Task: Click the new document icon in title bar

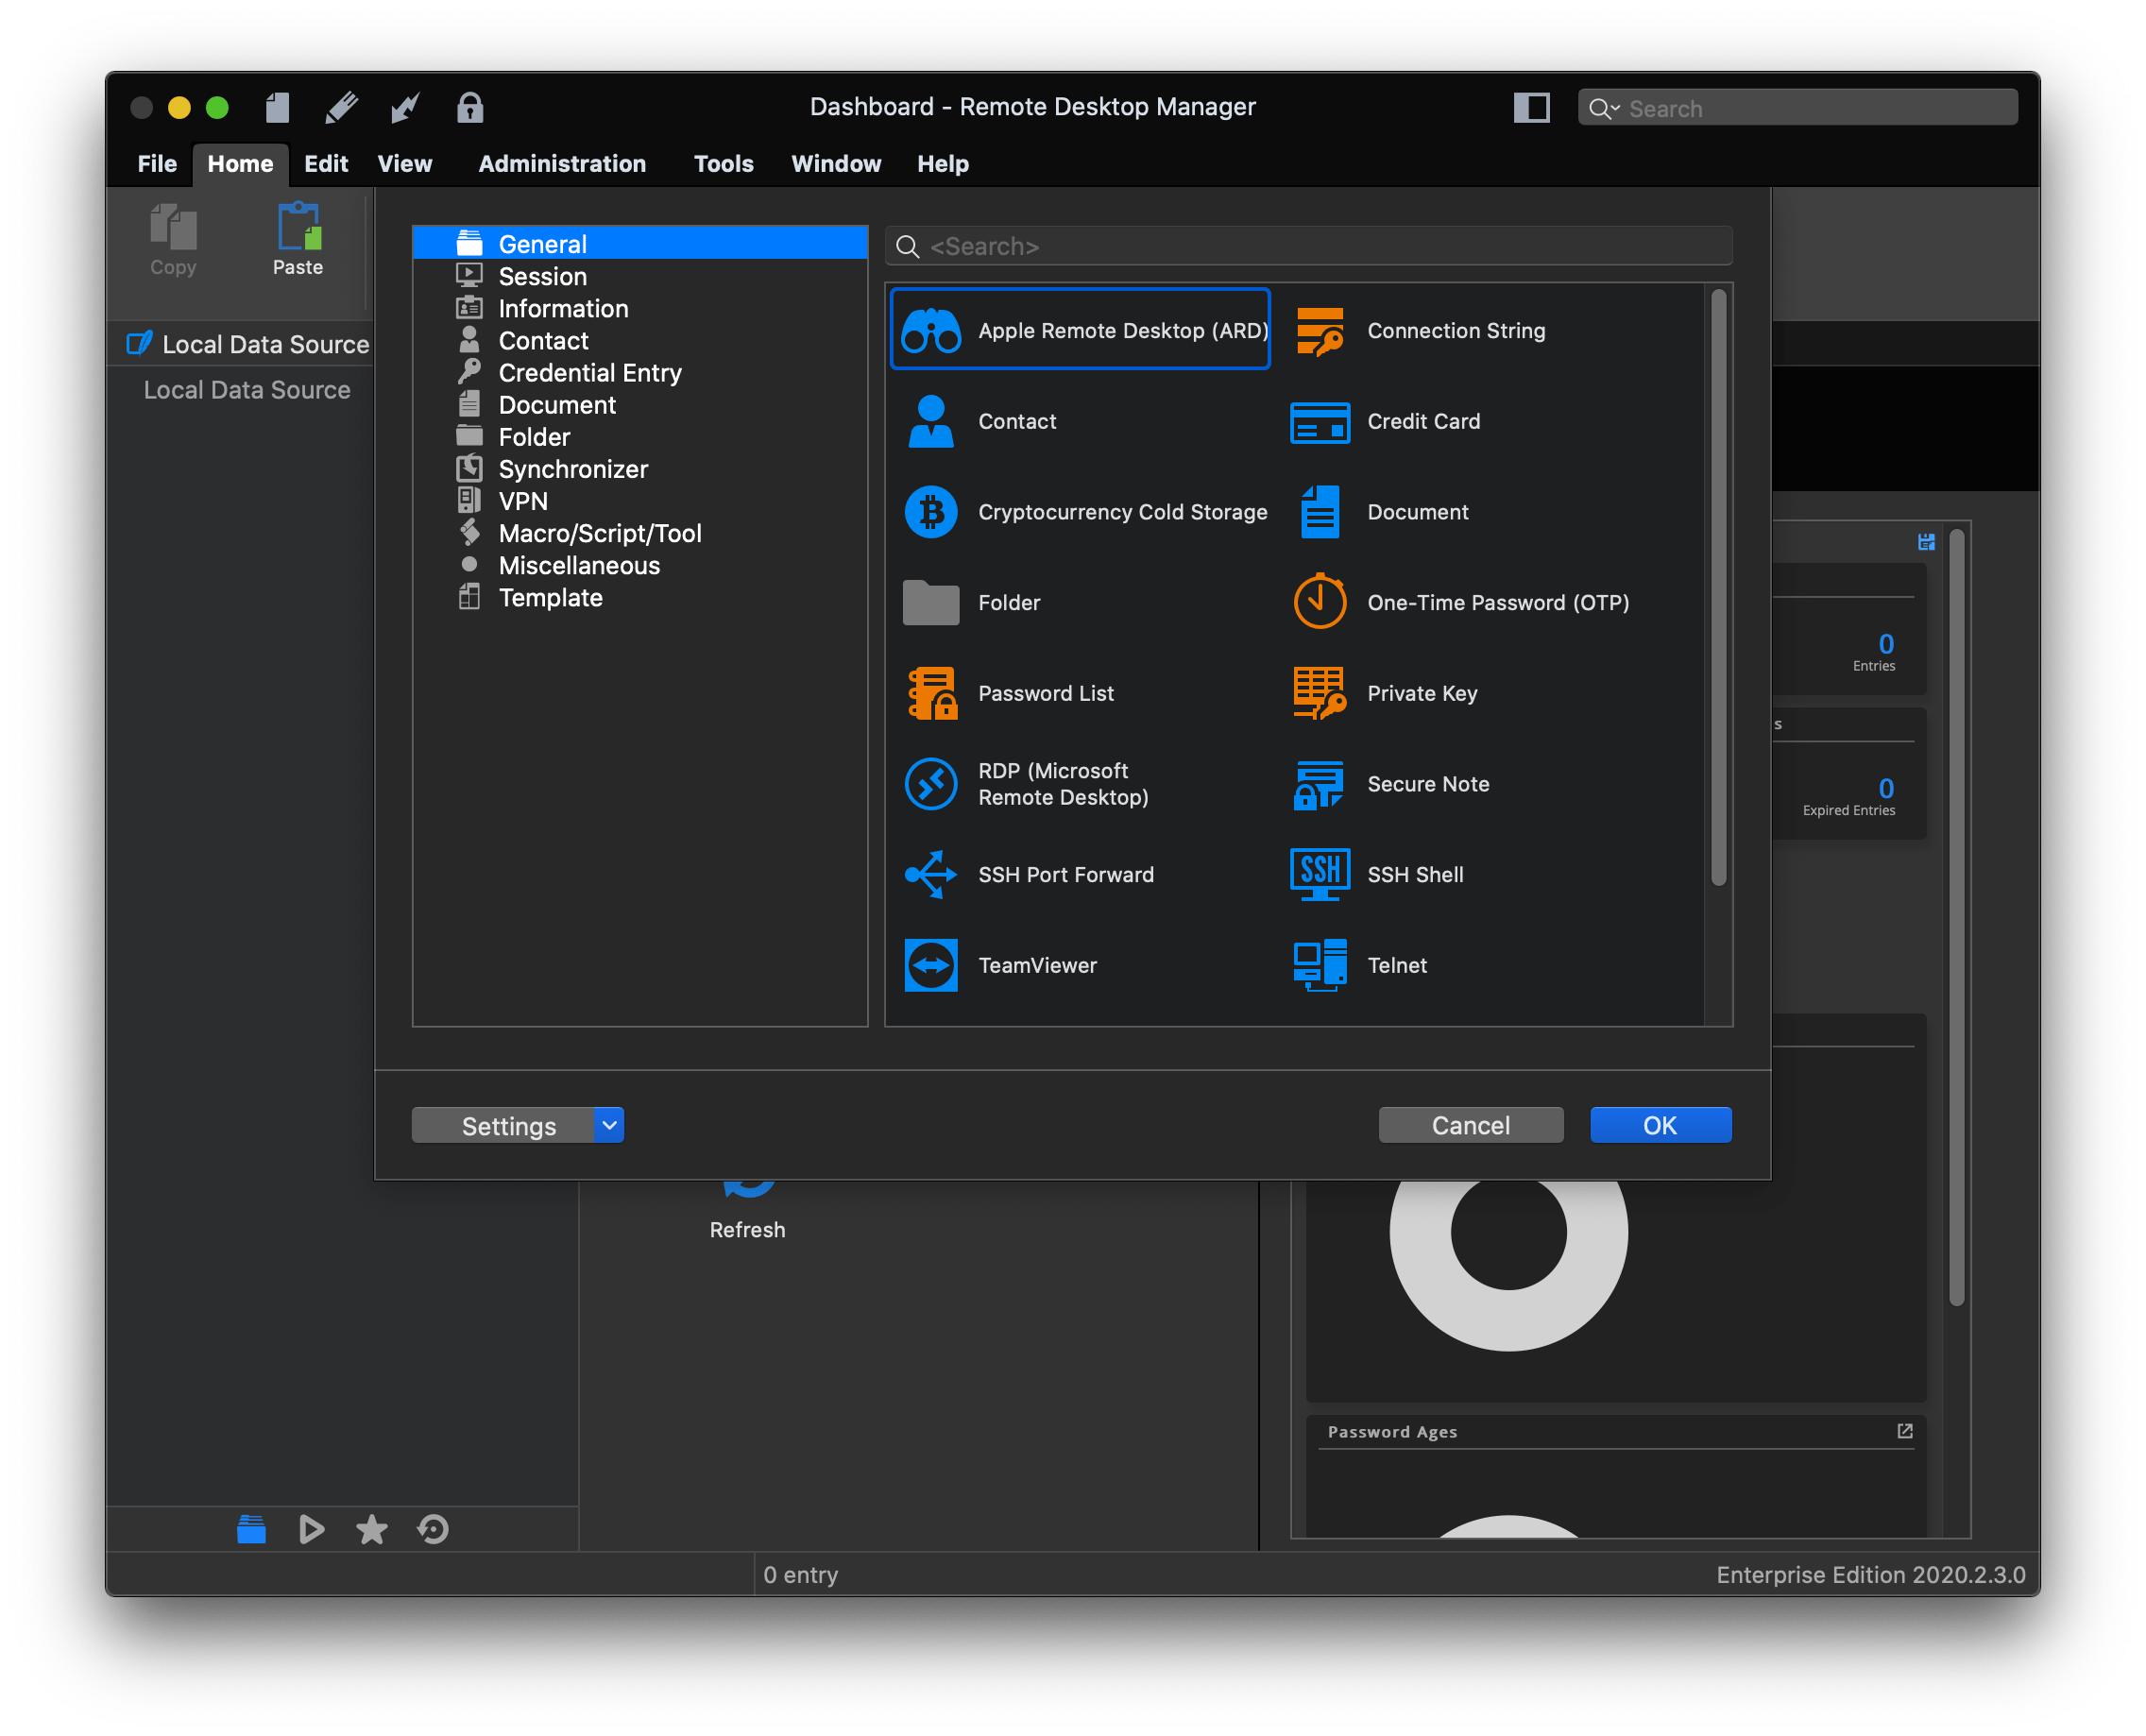Action: pos(277,107)
